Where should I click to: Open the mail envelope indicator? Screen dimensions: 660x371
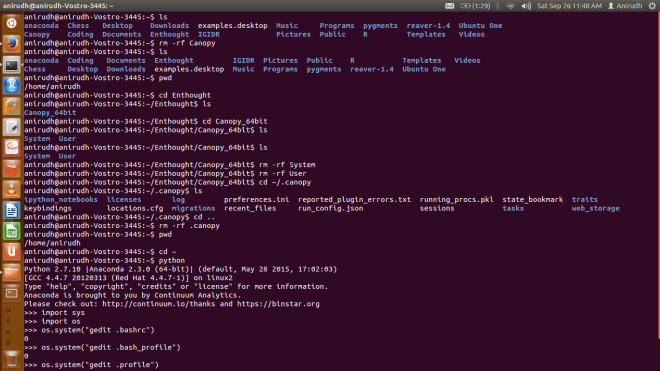pos(450,6)
